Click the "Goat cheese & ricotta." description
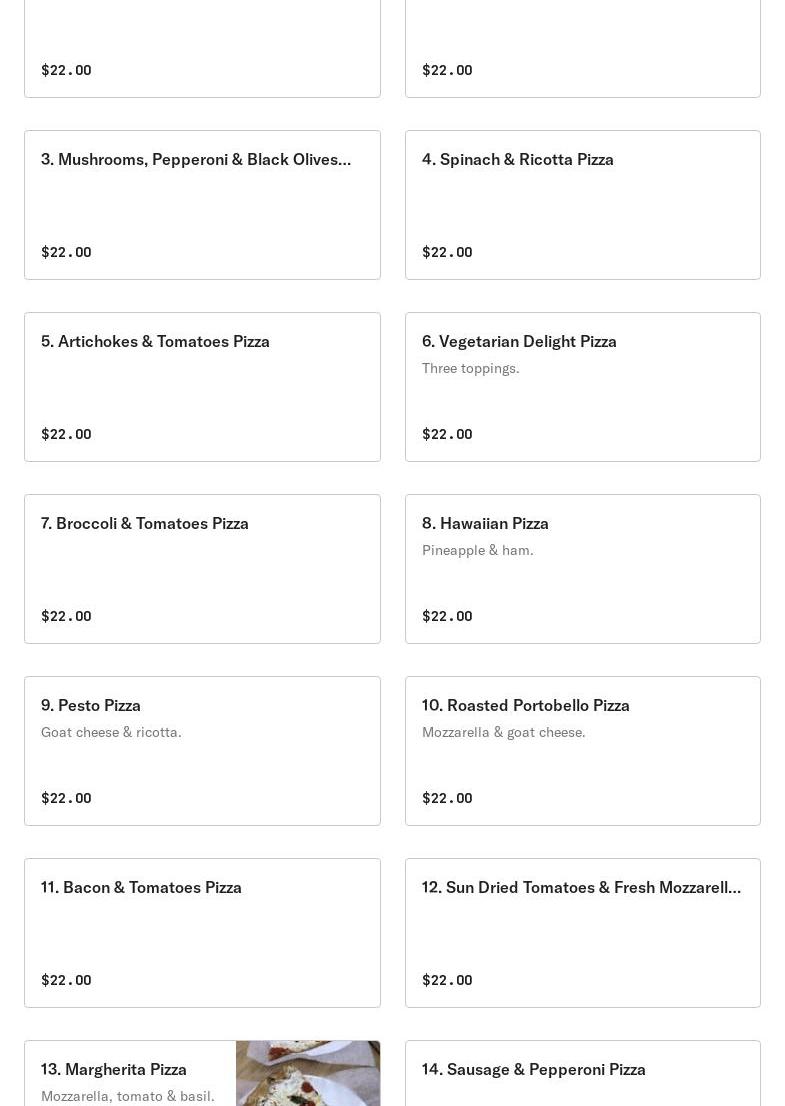 click(x=111, y=732)
